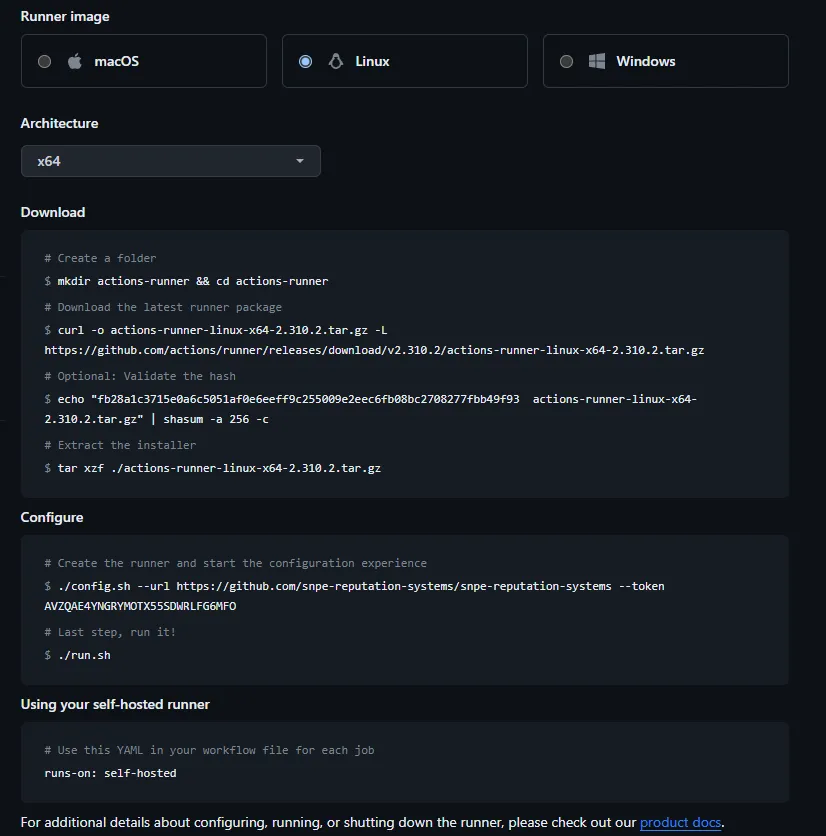Click the runs-on: self-hosted YAML line

coord(110,773)
